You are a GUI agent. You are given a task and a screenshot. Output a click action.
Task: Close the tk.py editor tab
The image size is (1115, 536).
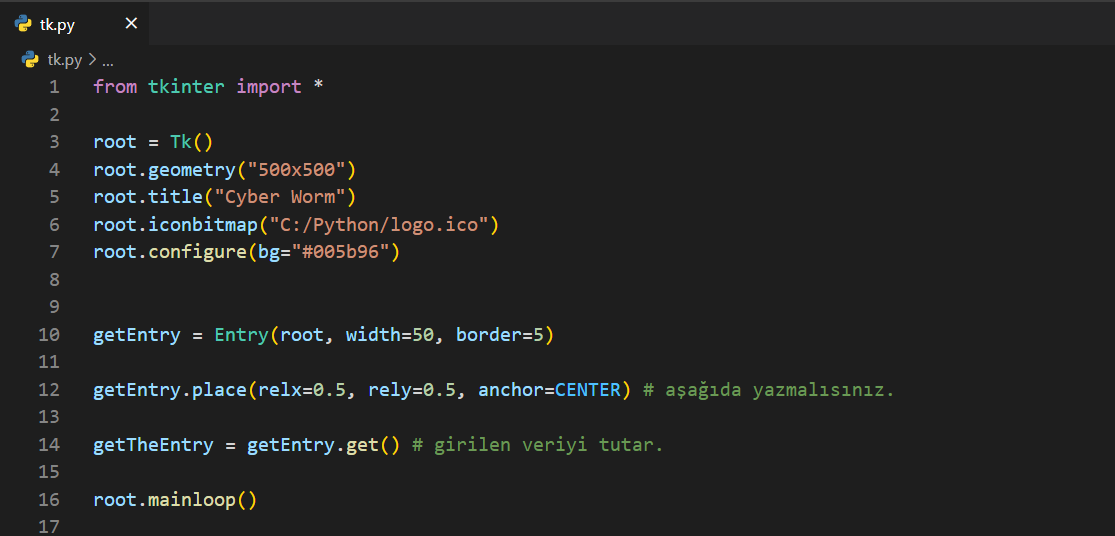(131, 24)
